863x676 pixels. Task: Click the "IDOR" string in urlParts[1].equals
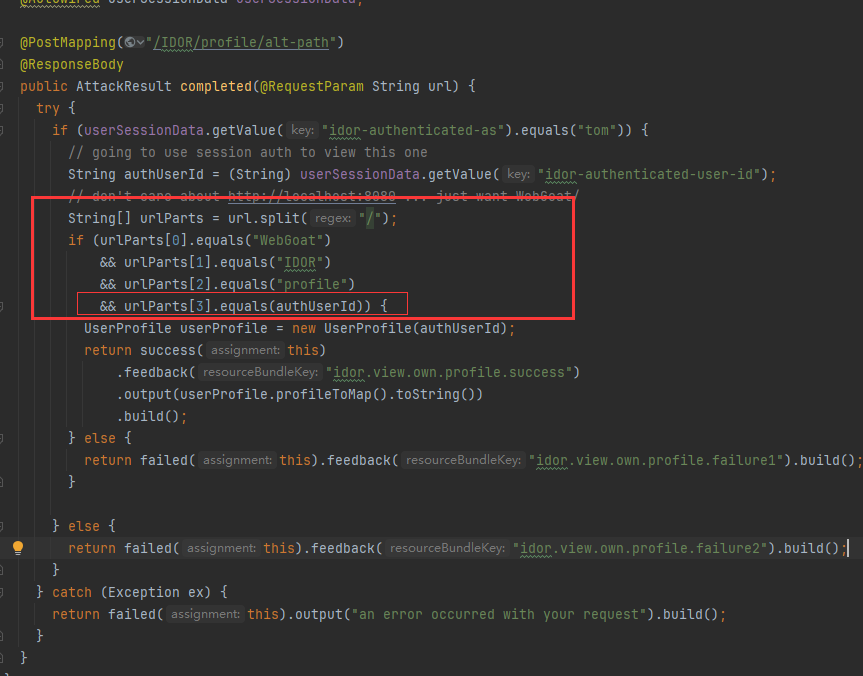300,263
